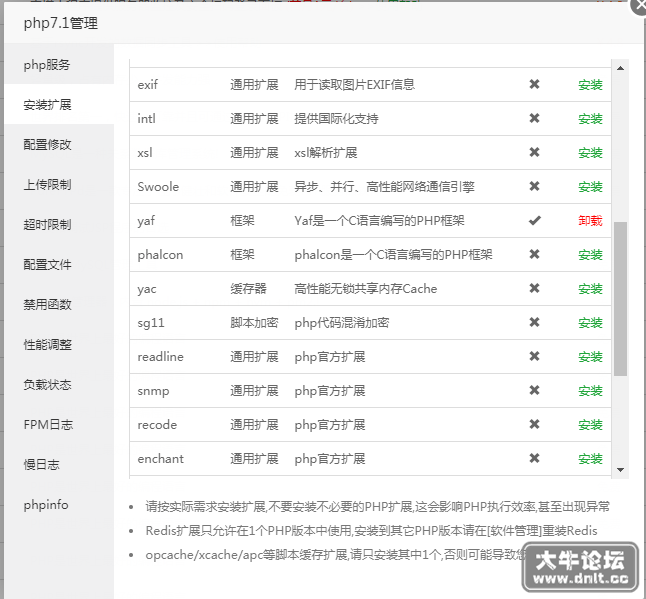This screenshot has height=599, width=646.
Task: Install the phalcon extension
Action: pos(590,255)
